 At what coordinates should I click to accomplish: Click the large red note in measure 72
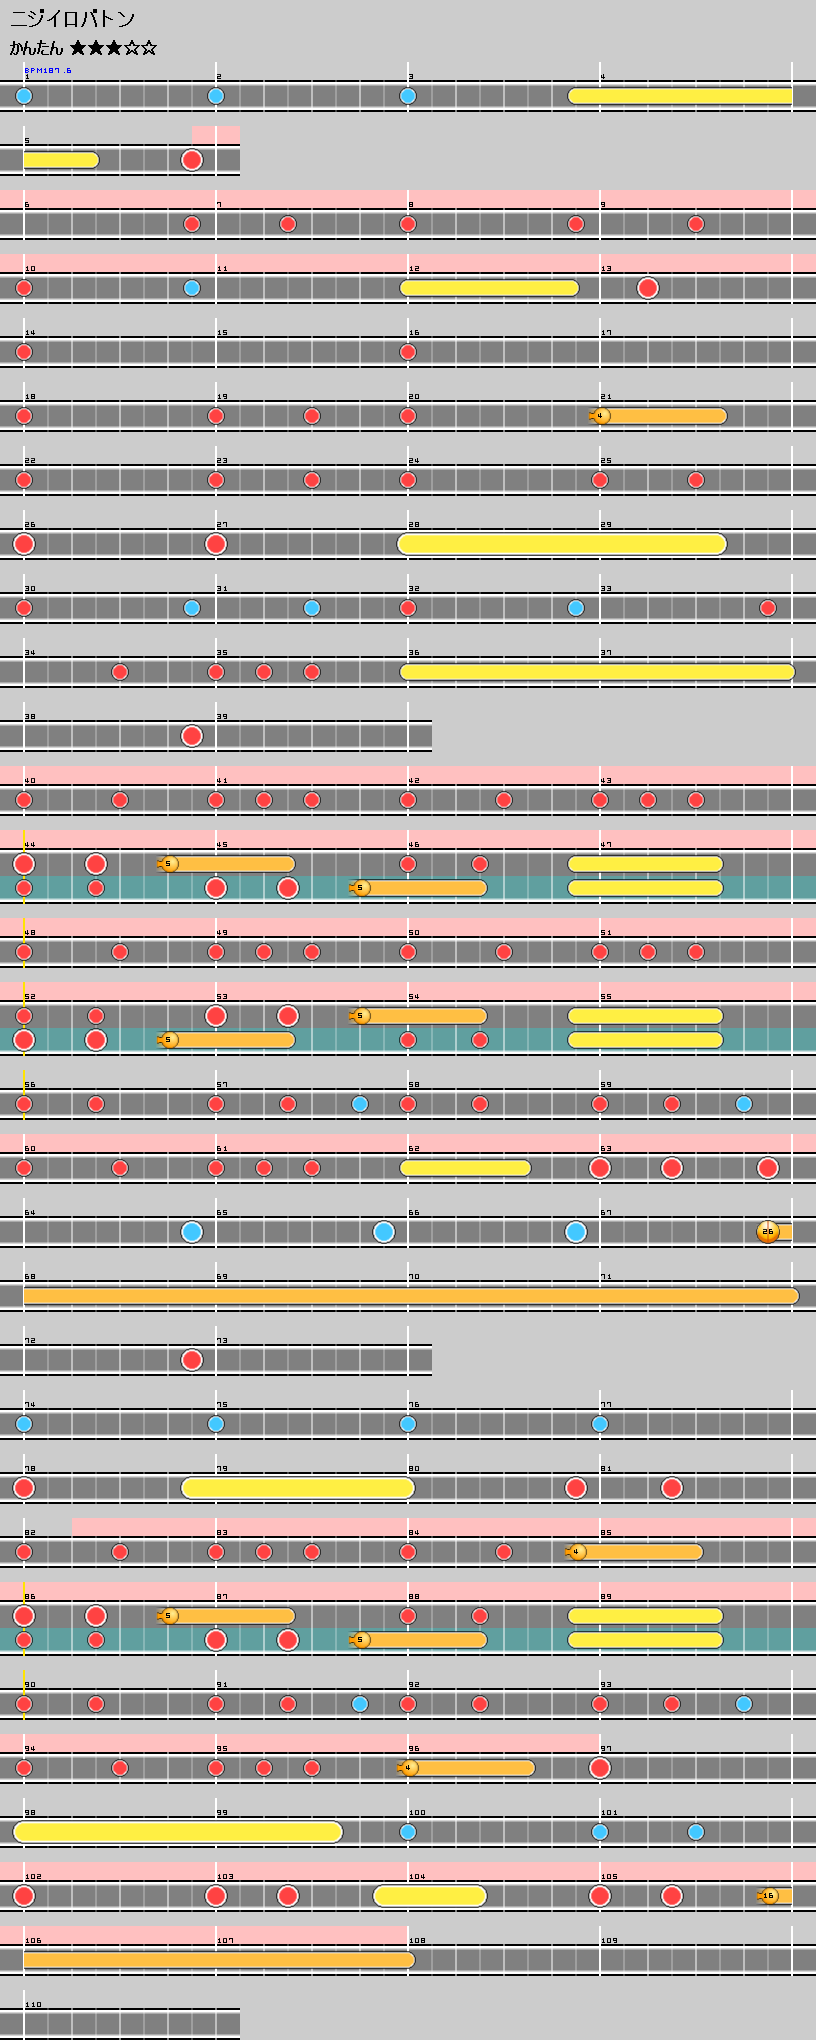tap(192, 1360)
